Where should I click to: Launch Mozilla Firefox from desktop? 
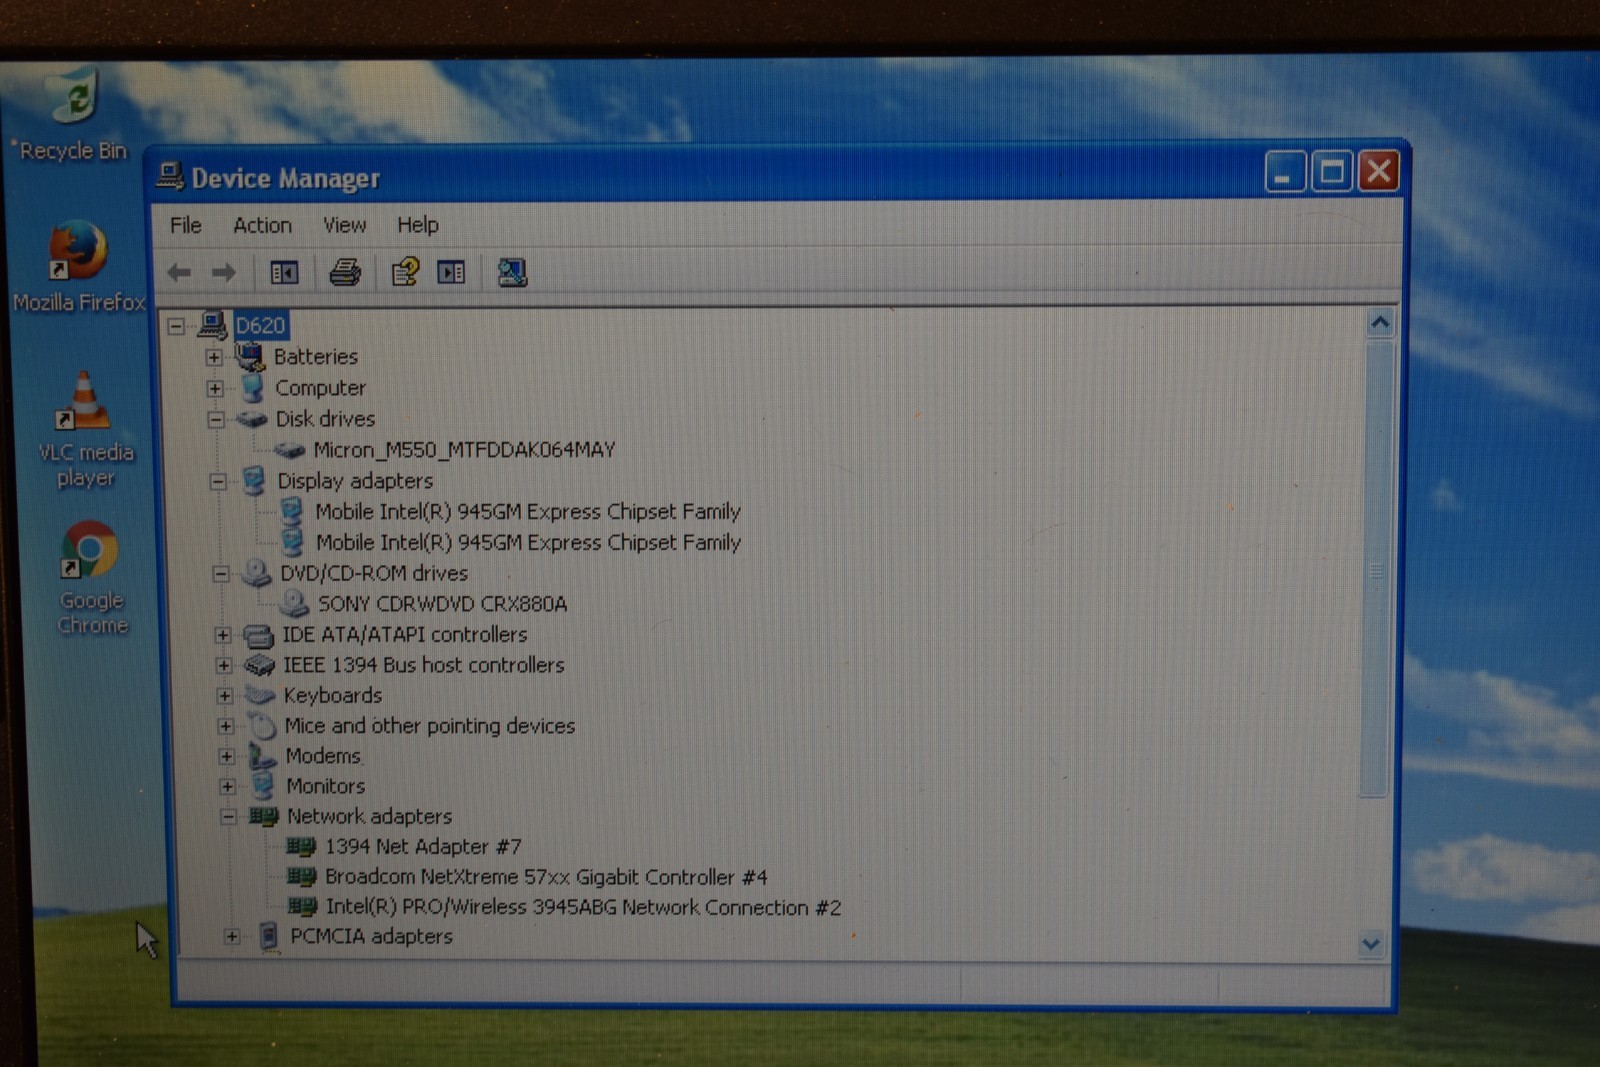coord(78,266)
